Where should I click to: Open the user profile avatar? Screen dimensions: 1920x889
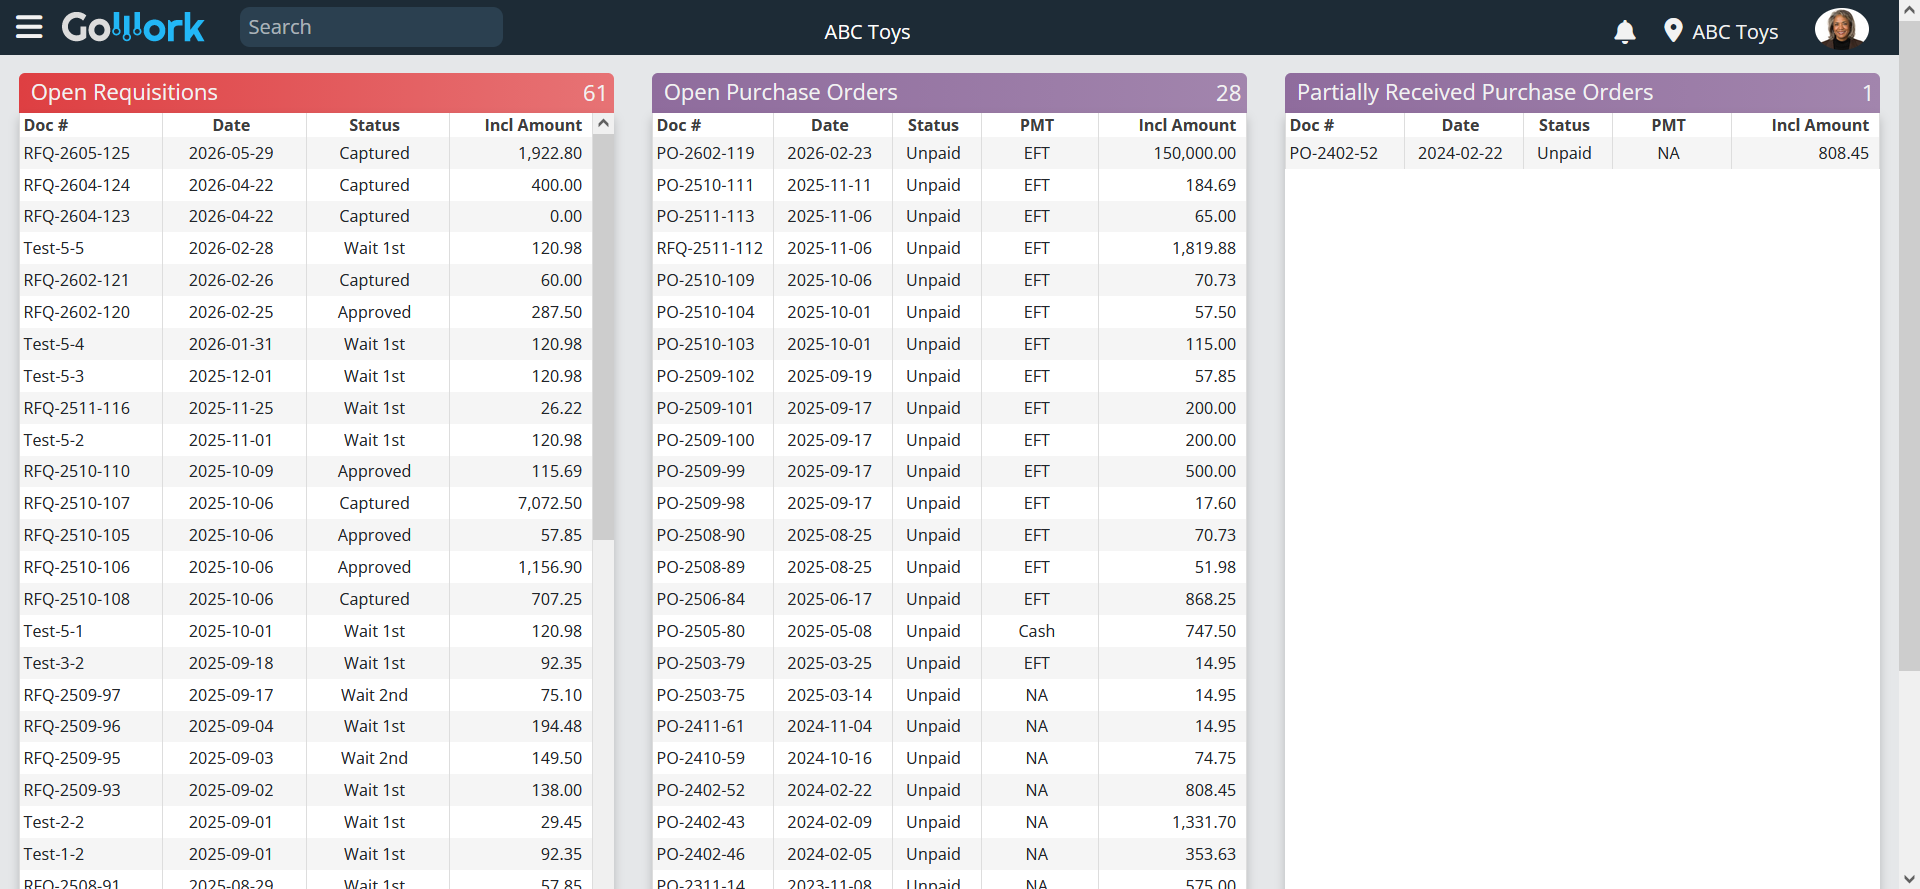[1842, 29]
